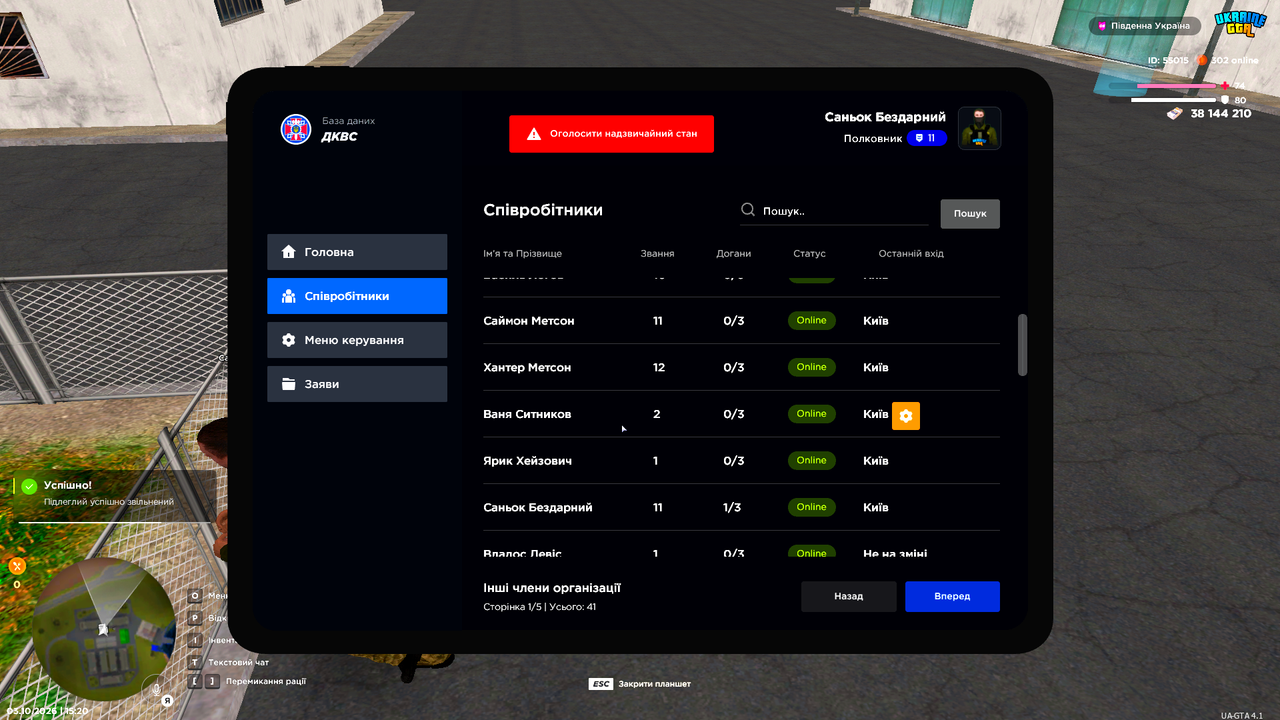Click the folder icon next to Заяви
Viewport: 1280px width, 720px height.
click(x=288, y=384)
